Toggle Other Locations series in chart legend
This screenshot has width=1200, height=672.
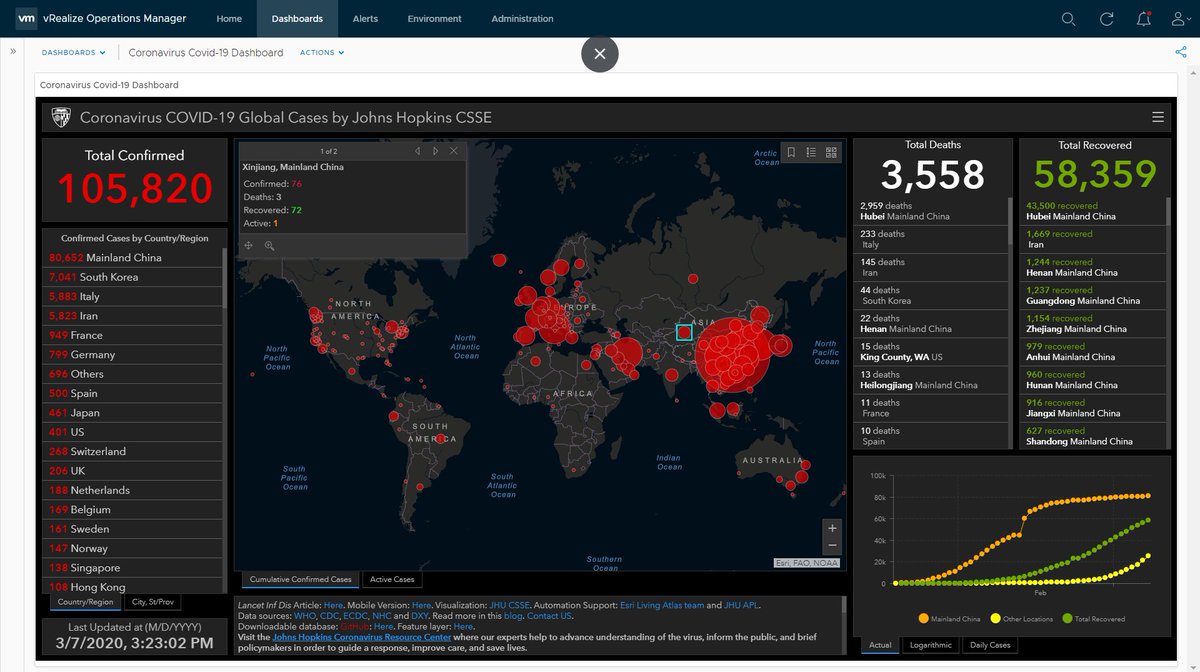point(1022,619)
